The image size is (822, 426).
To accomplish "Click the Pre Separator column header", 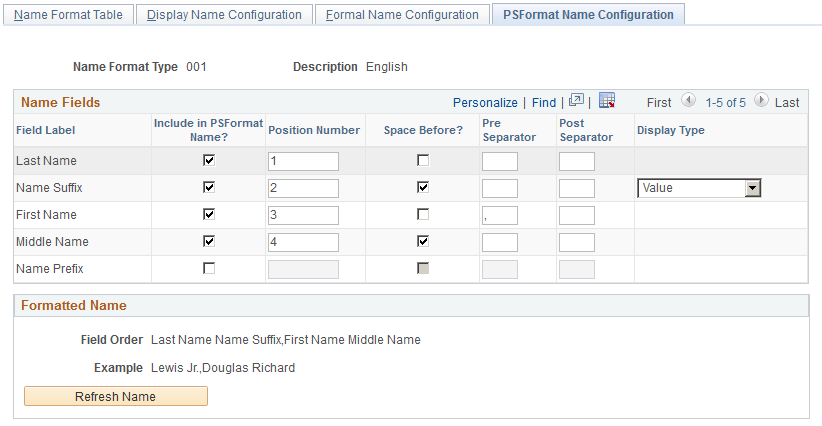I will [509, 130].
